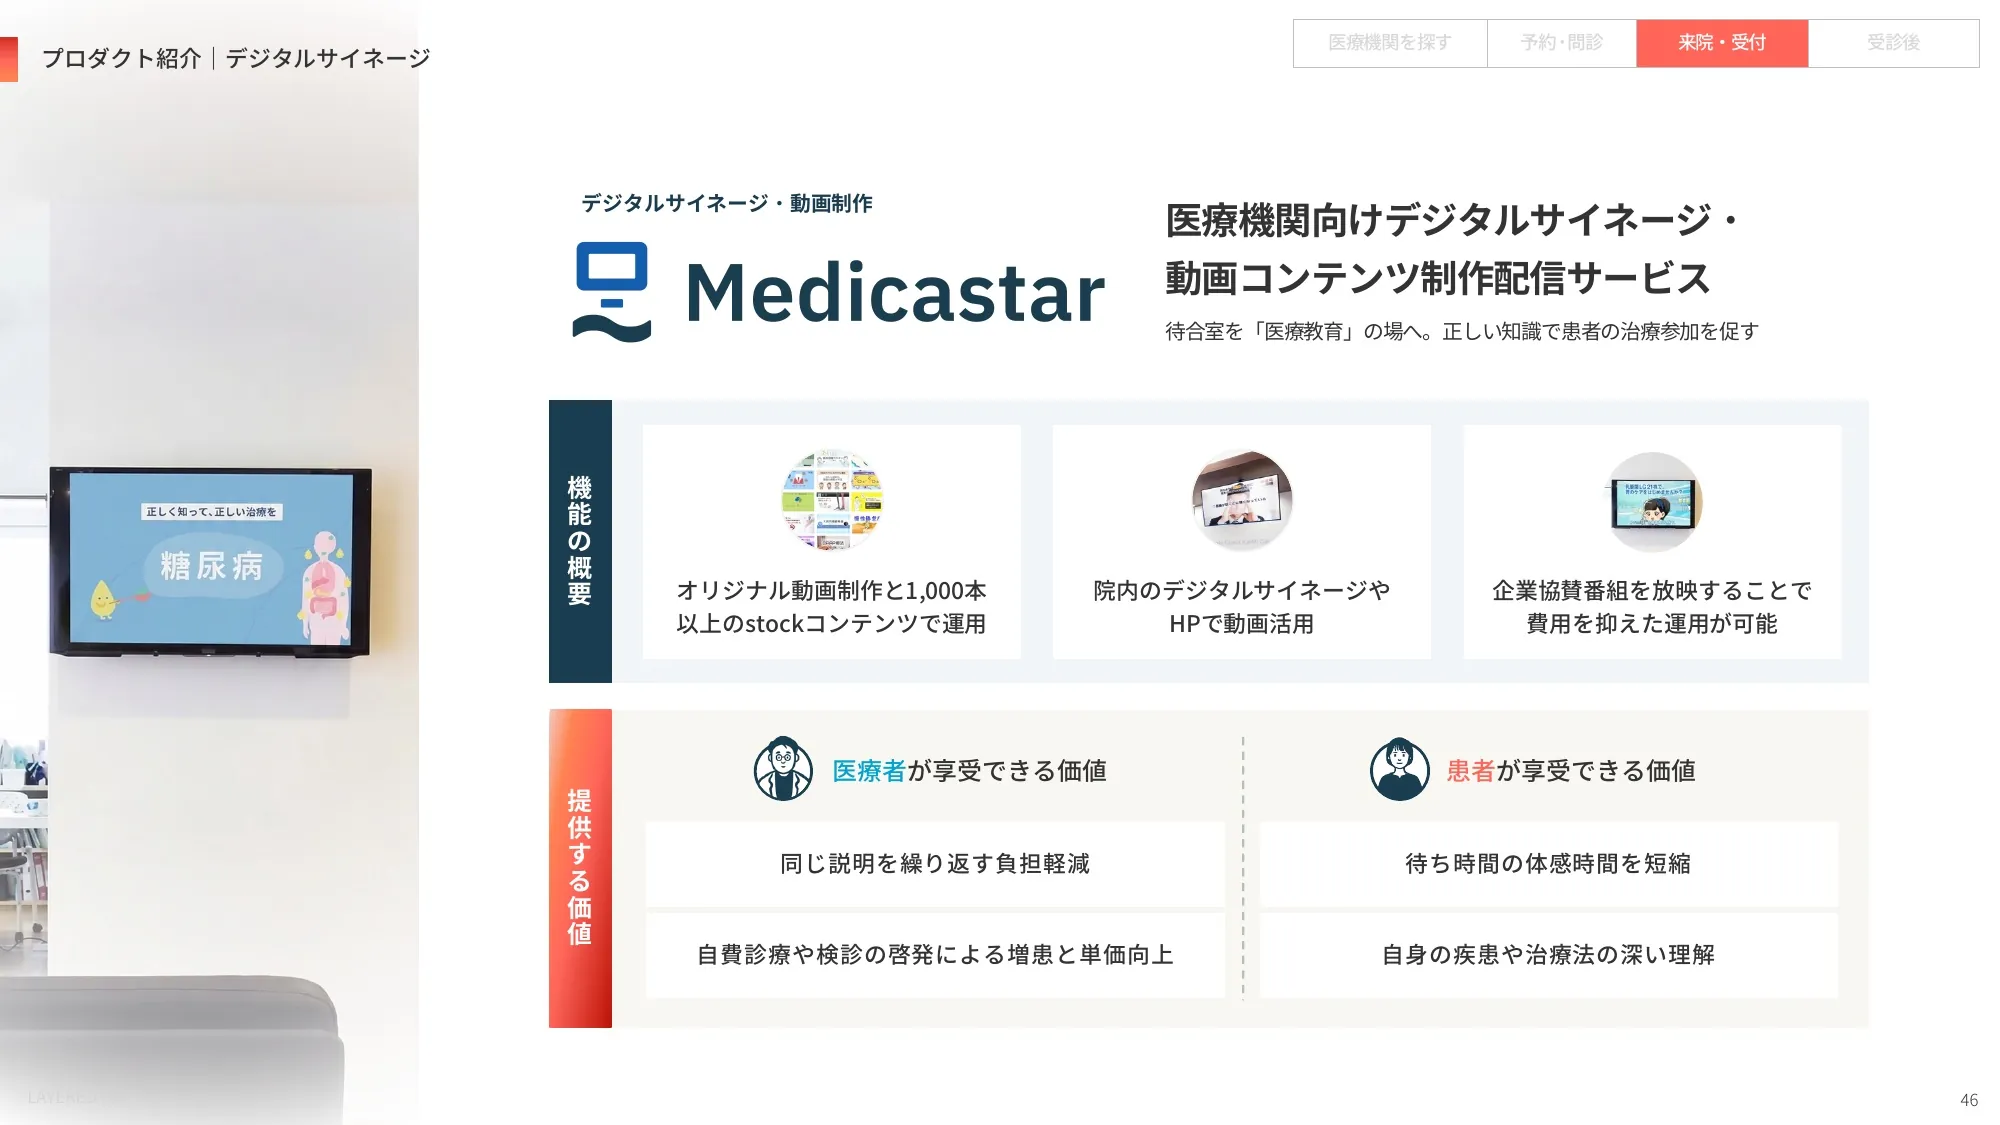Click the page number 46
The height and width of the screenshot is (1125, 2000).
(x=1969, y=1100)
